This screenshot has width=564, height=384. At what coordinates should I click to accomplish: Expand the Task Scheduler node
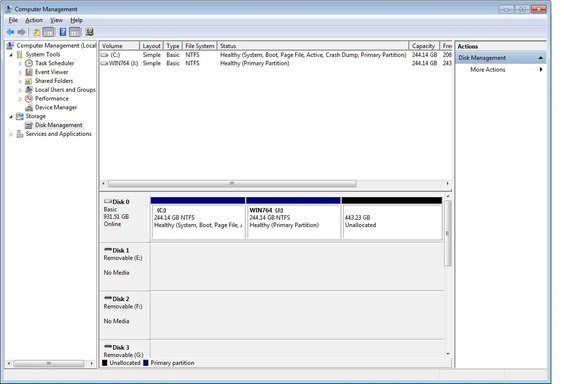(20, 64)
